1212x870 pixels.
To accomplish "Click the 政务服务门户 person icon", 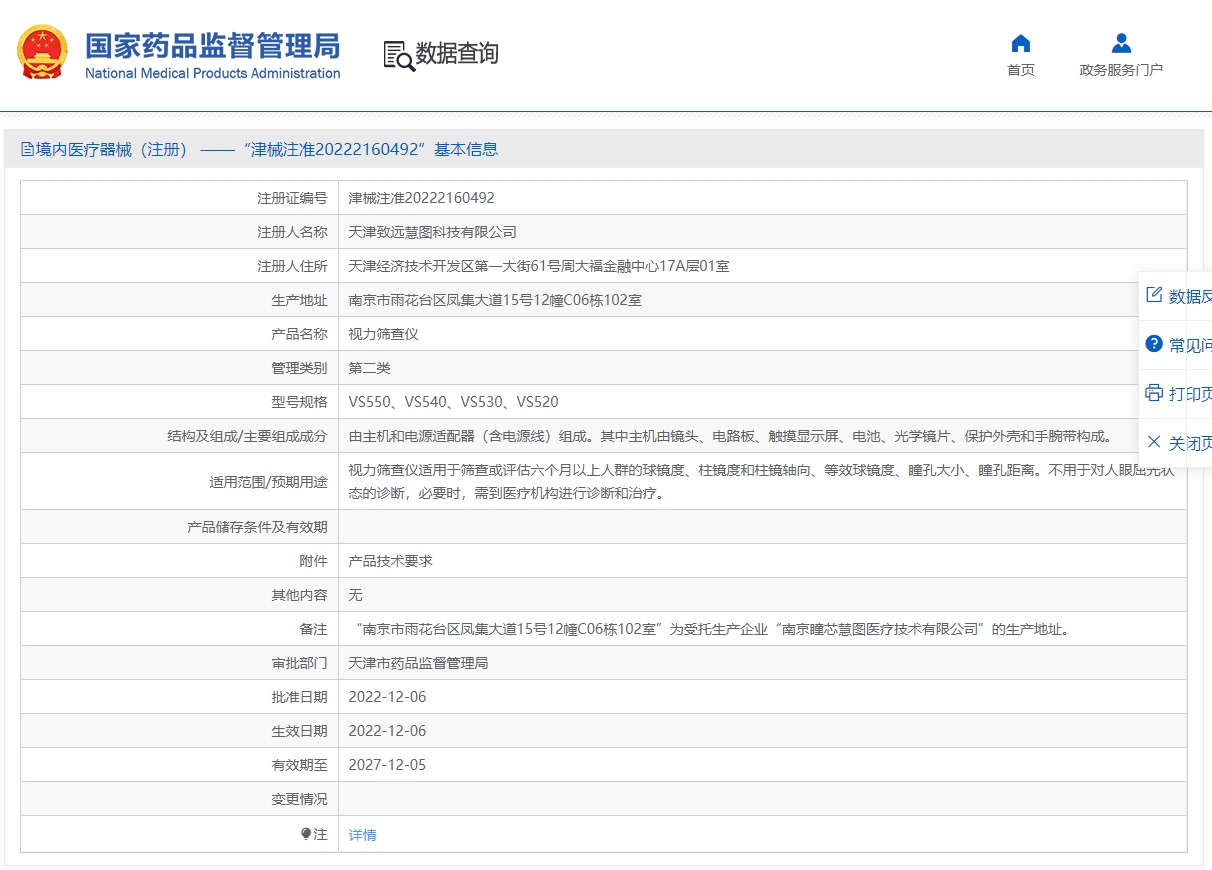I will pyautogui.click(x=1121, y=43).
